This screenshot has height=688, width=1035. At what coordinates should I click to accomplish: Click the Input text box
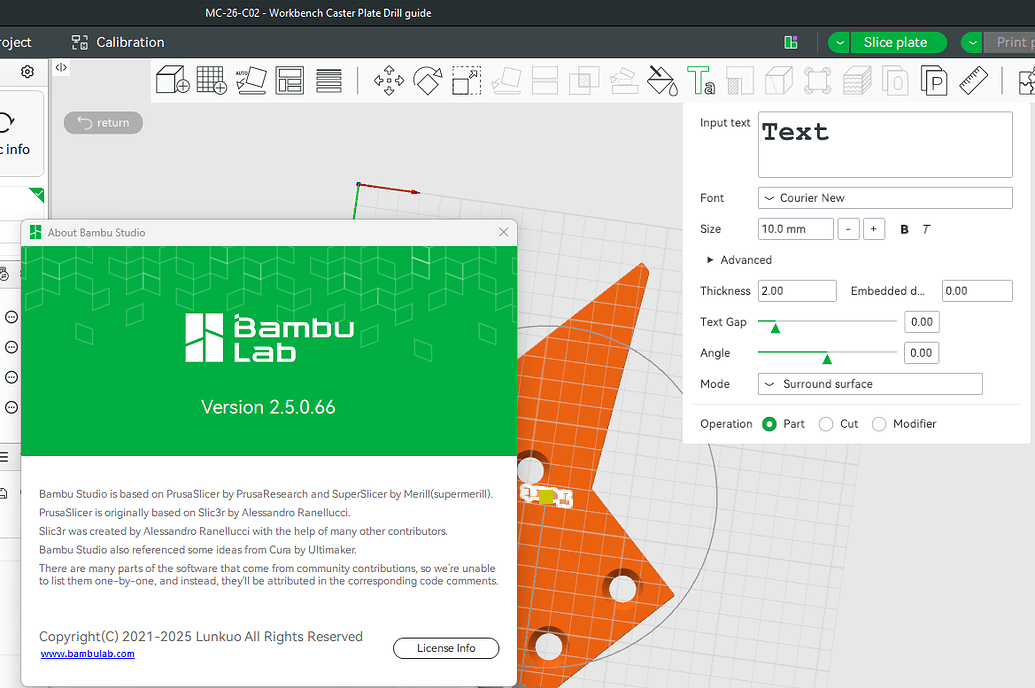pyautogui.click(x=885, y=145)
